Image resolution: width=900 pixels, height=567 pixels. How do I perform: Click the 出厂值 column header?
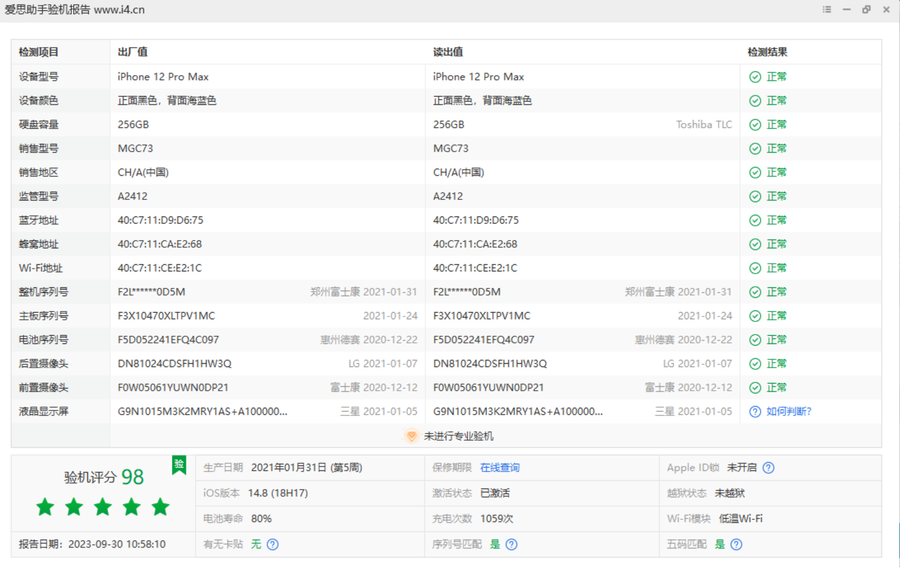tap(133, 52)
